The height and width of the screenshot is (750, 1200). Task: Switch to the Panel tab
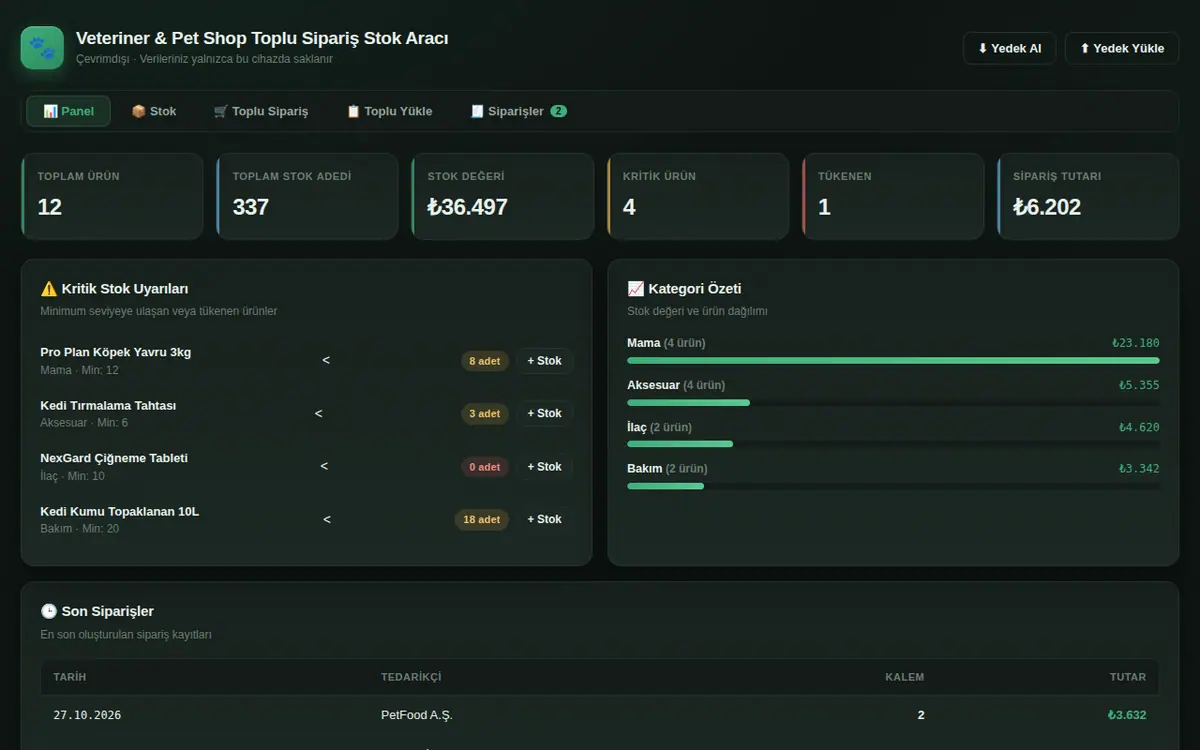(x=69, y=111)
